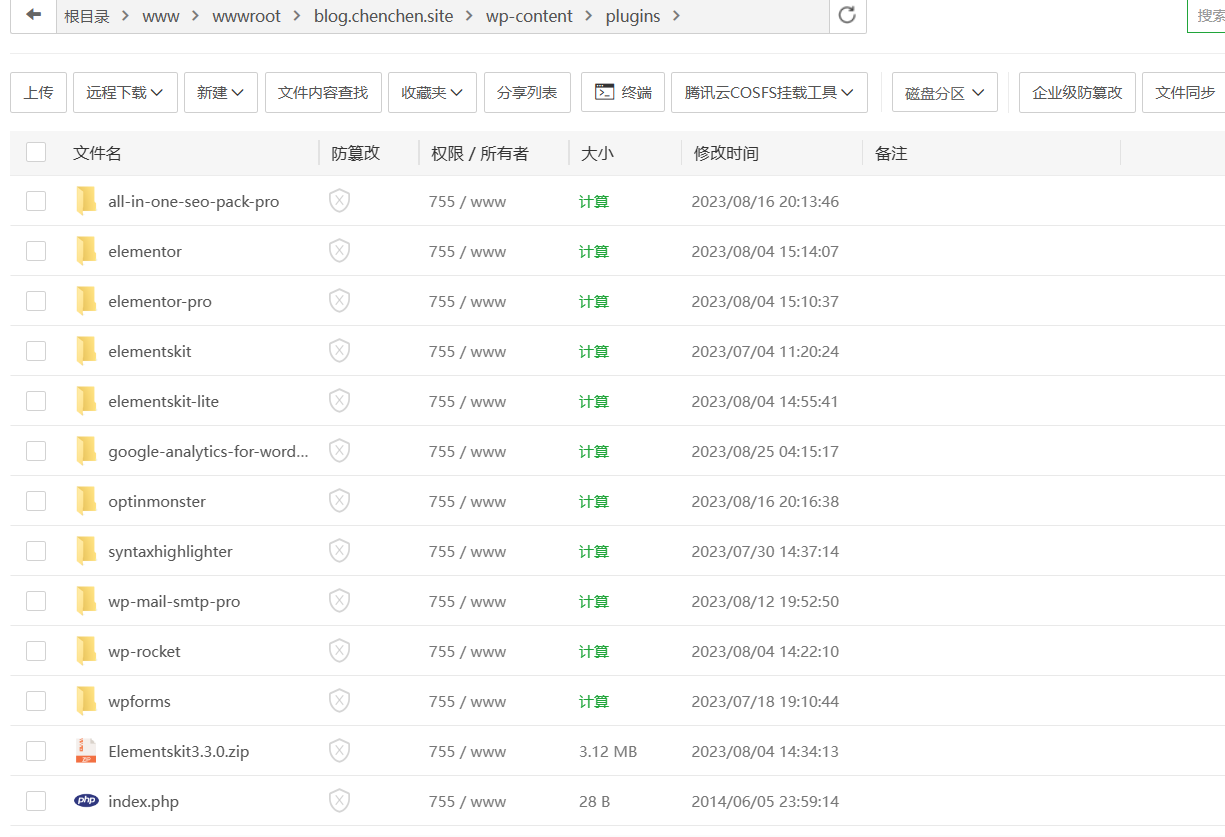This screenshot has width=1225, height=837.
Task: Open the 新建 dropdown menu
Action: pyautogui.click(x=220, y=92)
